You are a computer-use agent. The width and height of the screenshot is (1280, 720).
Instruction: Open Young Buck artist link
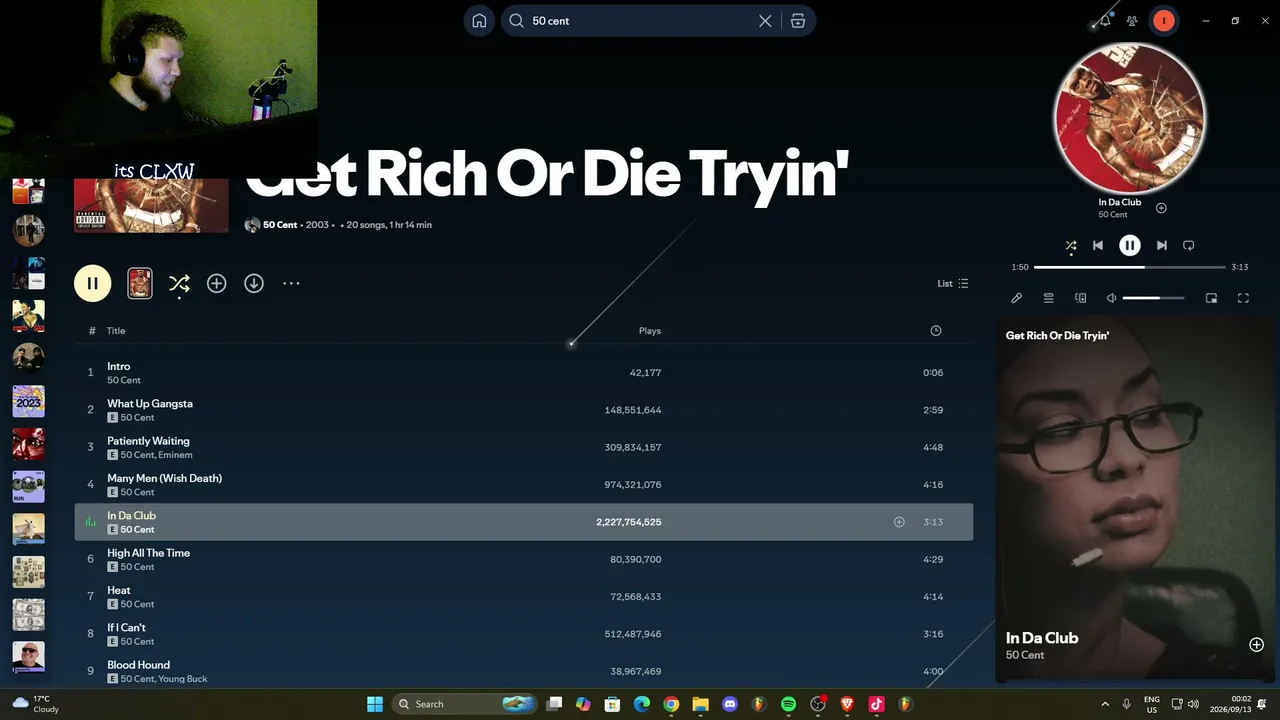coord(183,679)
